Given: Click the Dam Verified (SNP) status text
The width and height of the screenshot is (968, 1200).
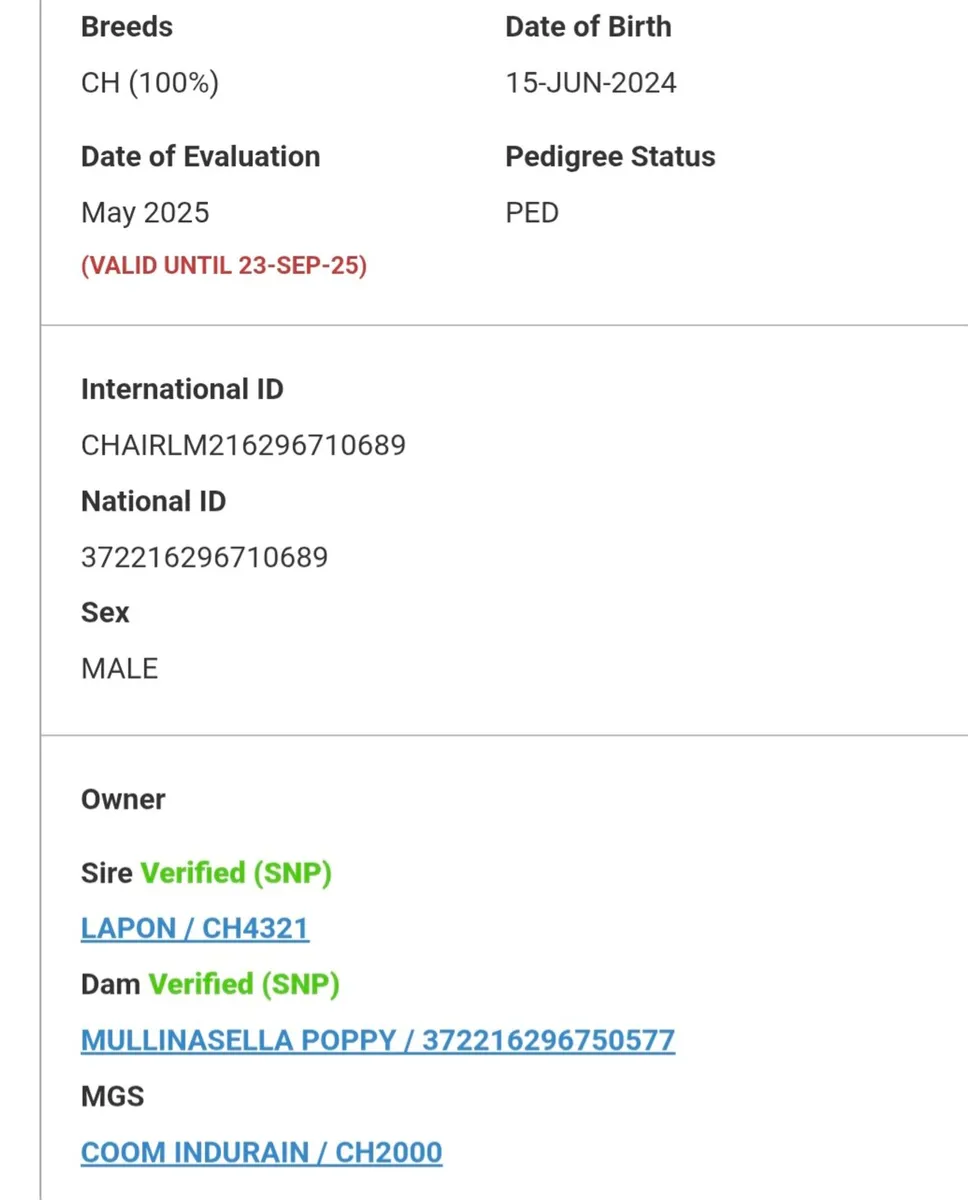Looking at the screenshot, I should 244,985.
